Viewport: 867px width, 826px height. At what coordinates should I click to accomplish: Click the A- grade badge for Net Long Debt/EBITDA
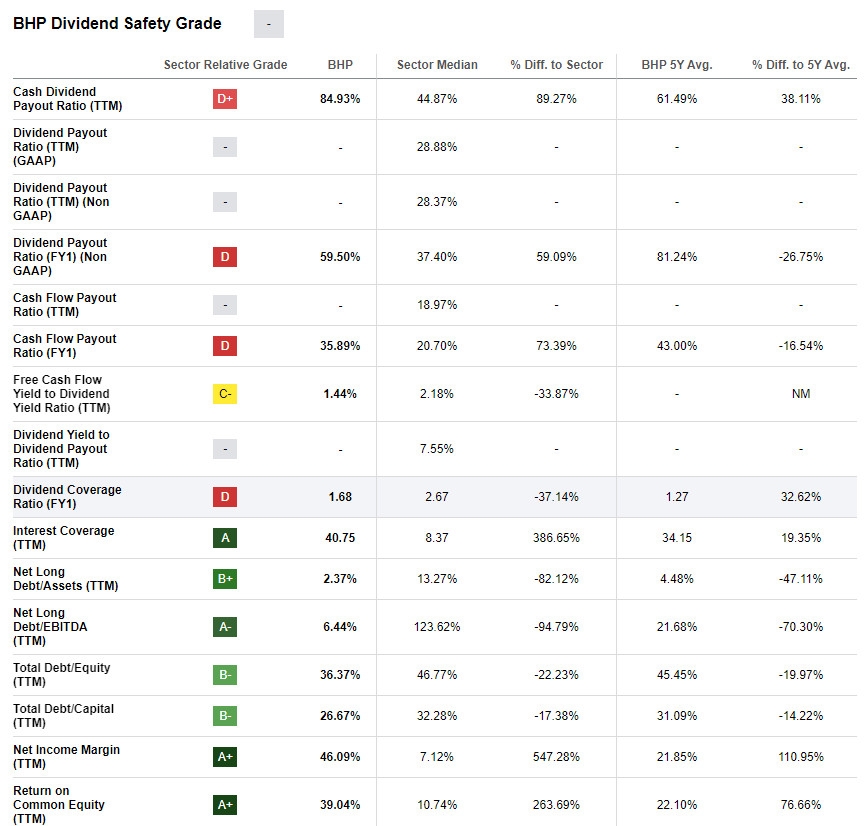coord(225,627)
